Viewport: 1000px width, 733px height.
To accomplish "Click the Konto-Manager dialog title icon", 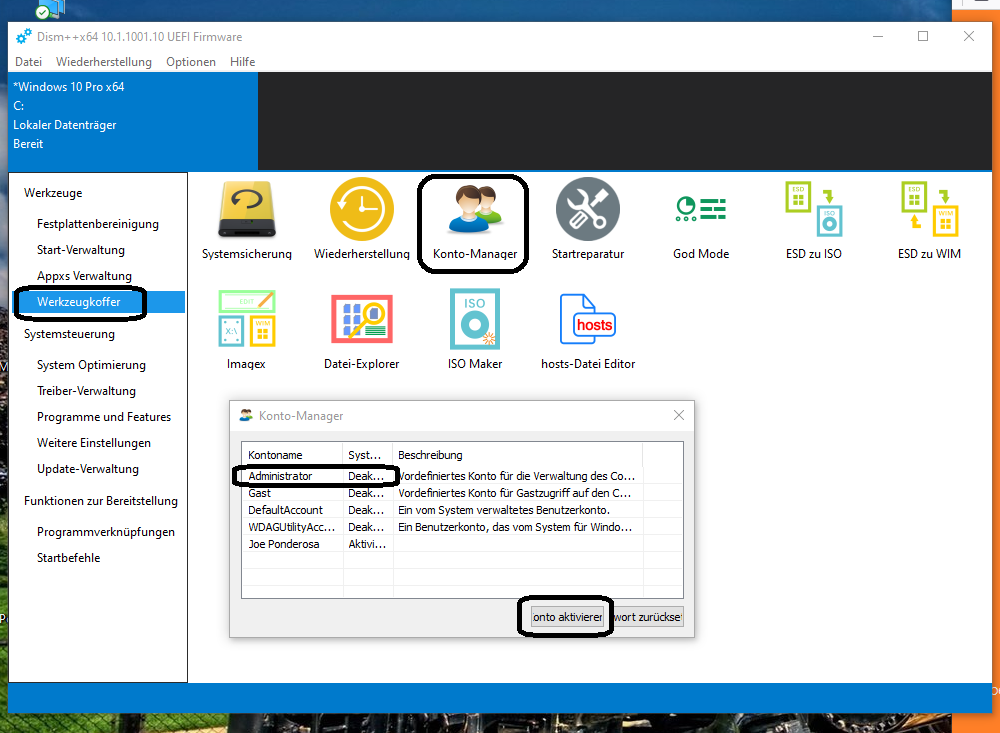I will (246, 415).
